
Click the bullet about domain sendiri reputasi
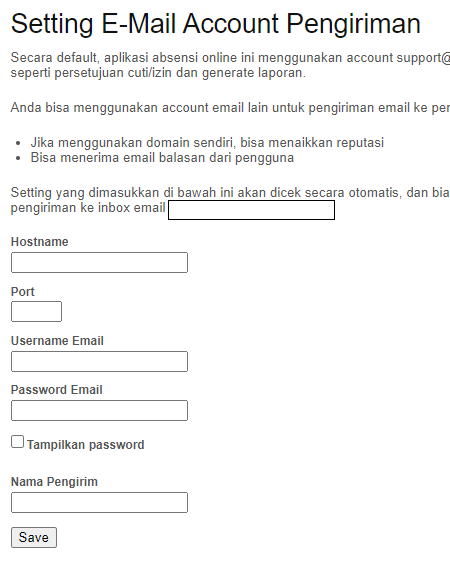click(x=207, y=143)
